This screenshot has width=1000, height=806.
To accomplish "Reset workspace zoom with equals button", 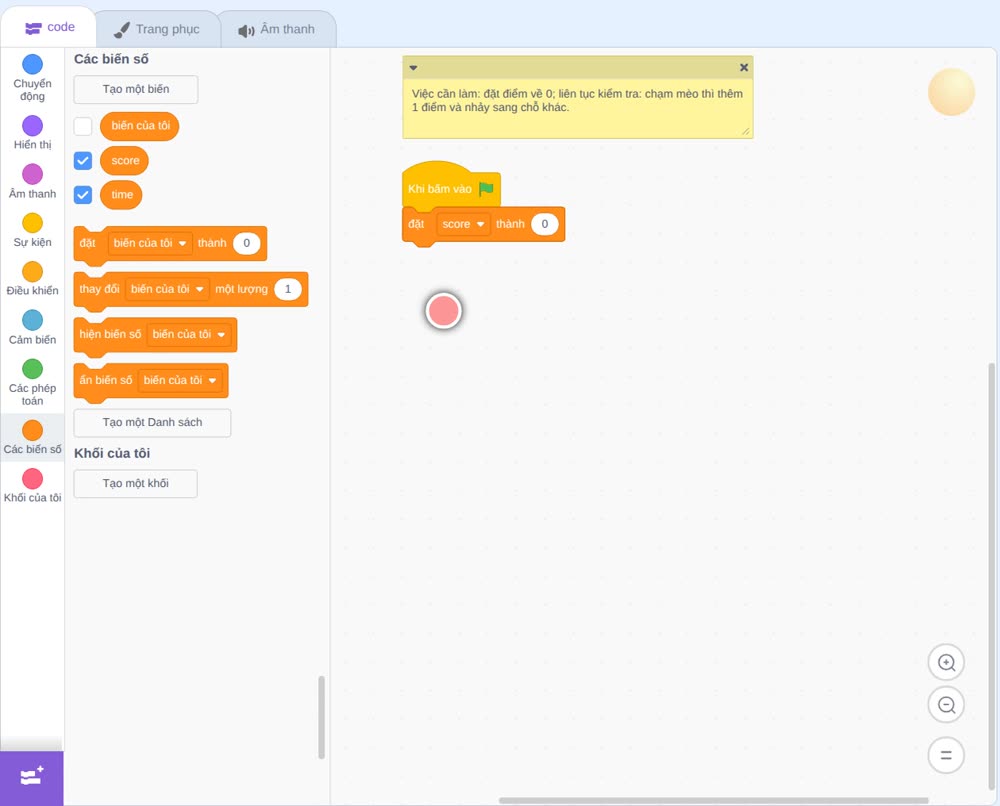I will click(946, 755).
